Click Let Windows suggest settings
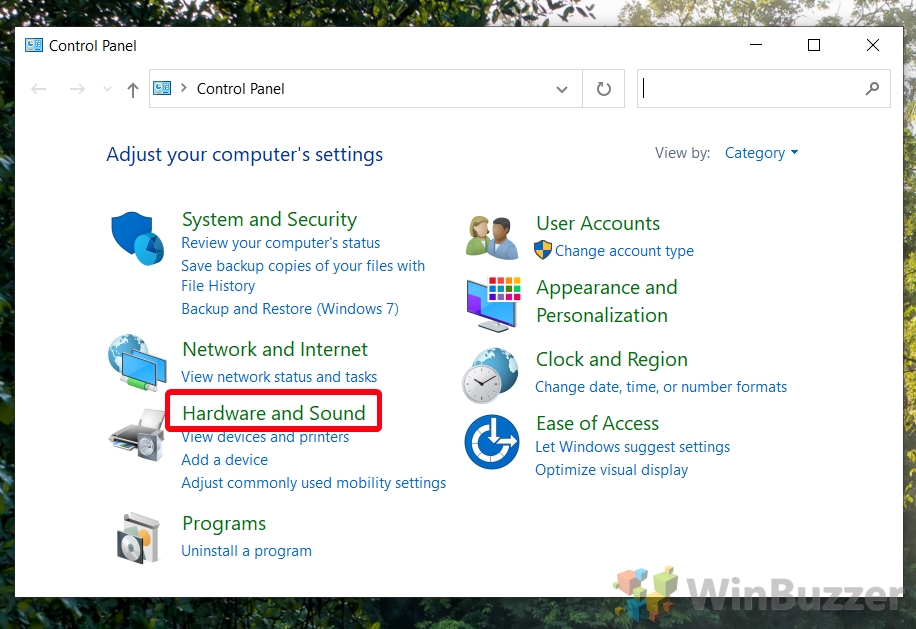 coord(633,447)
